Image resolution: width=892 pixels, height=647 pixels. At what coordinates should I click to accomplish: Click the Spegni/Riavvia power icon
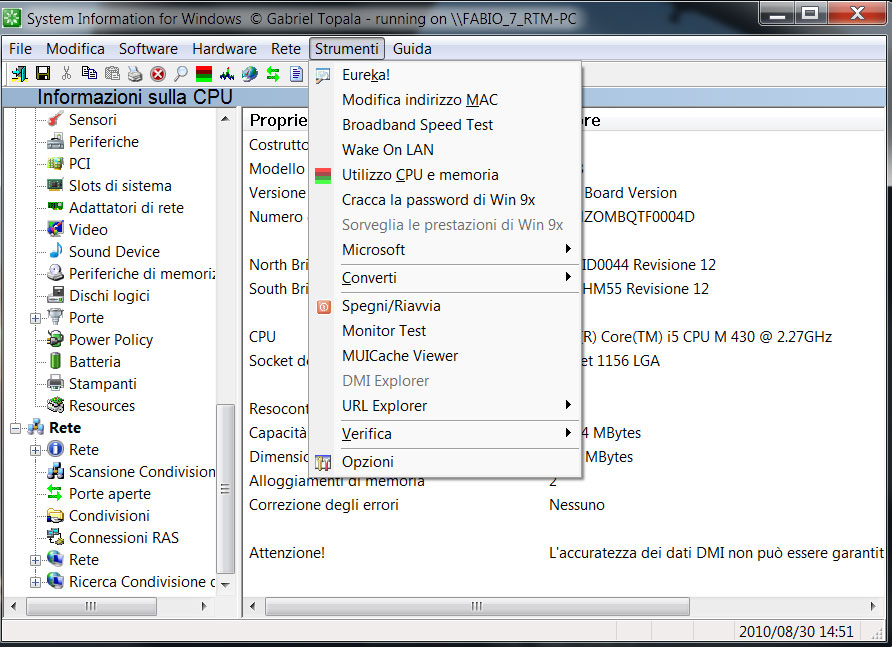pyautogui.click(x=324, y=307)
